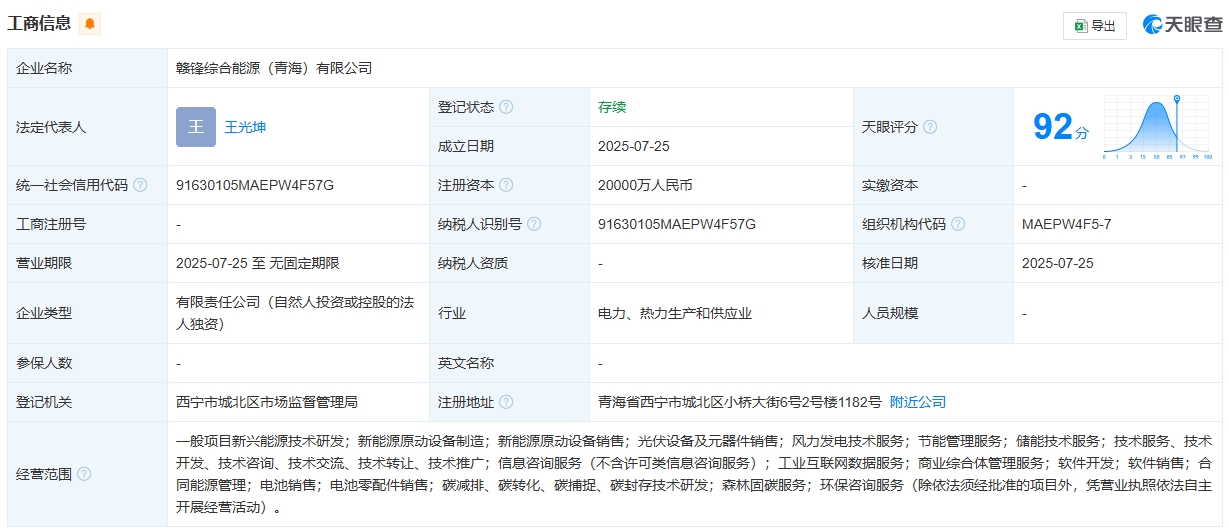The image size is (1229, 532).
Task: Click the orange bell icon beside 工商信息
Action: (90, 24)
